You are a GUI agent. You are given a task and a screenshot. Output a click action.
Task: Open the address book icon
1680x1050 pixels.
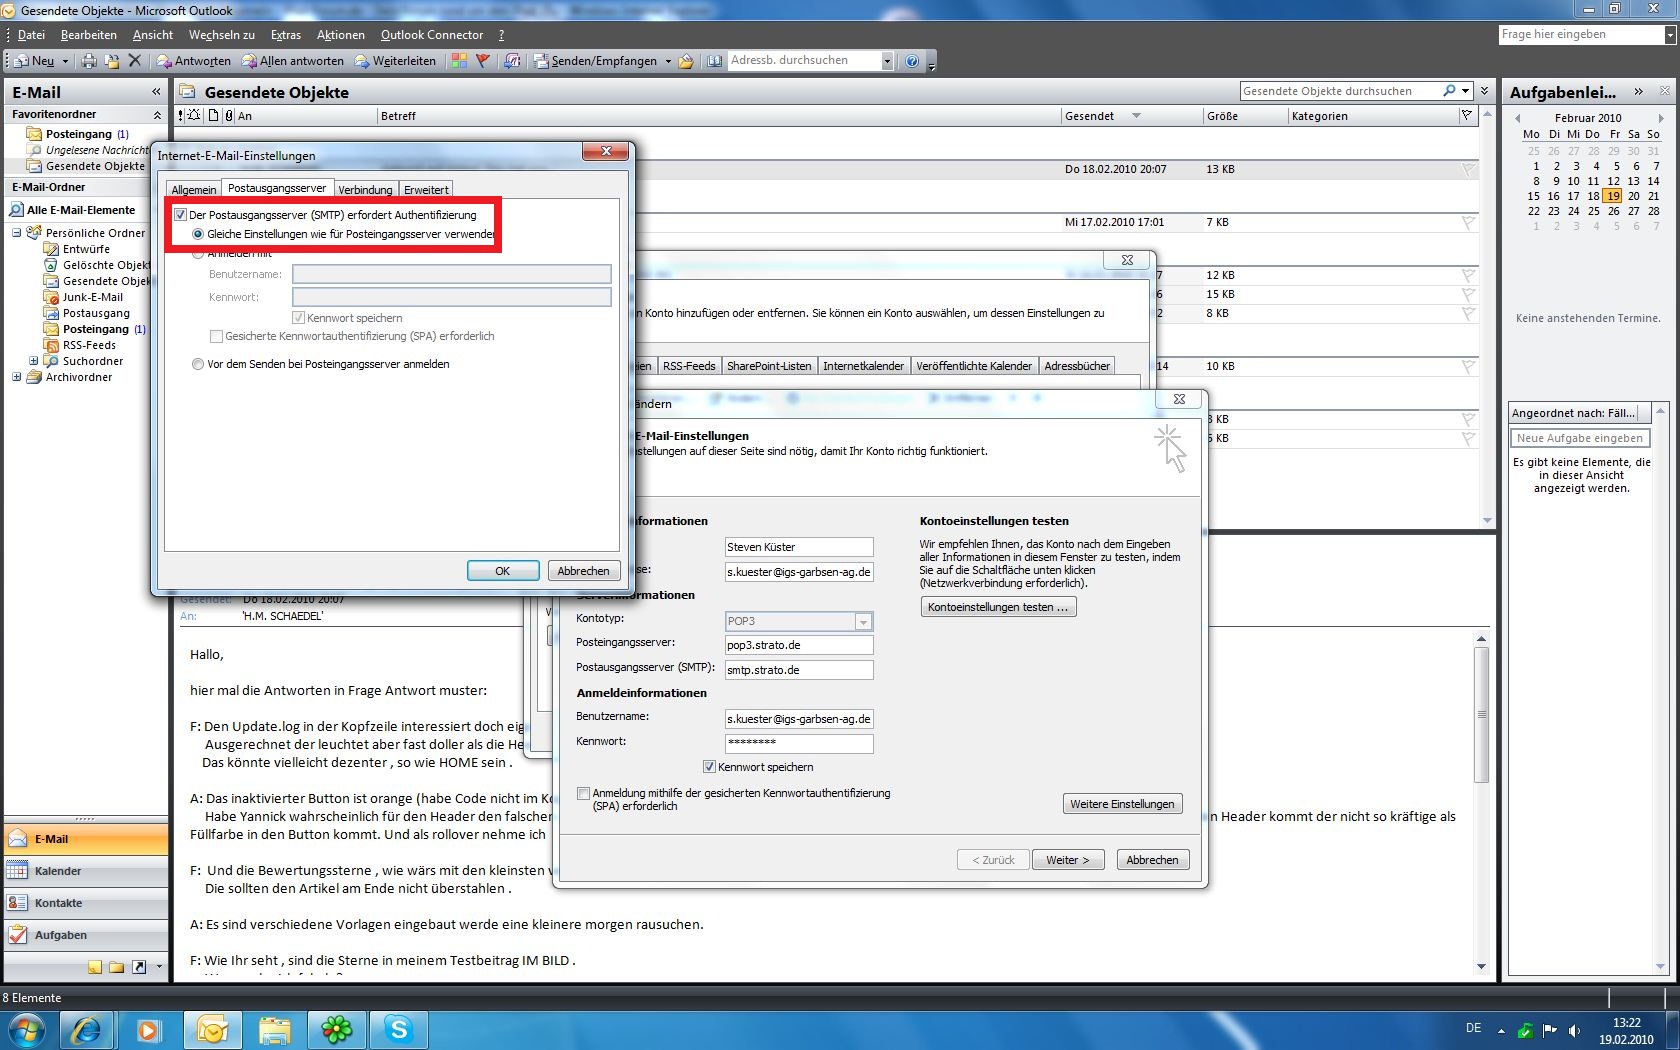(714, 61)
